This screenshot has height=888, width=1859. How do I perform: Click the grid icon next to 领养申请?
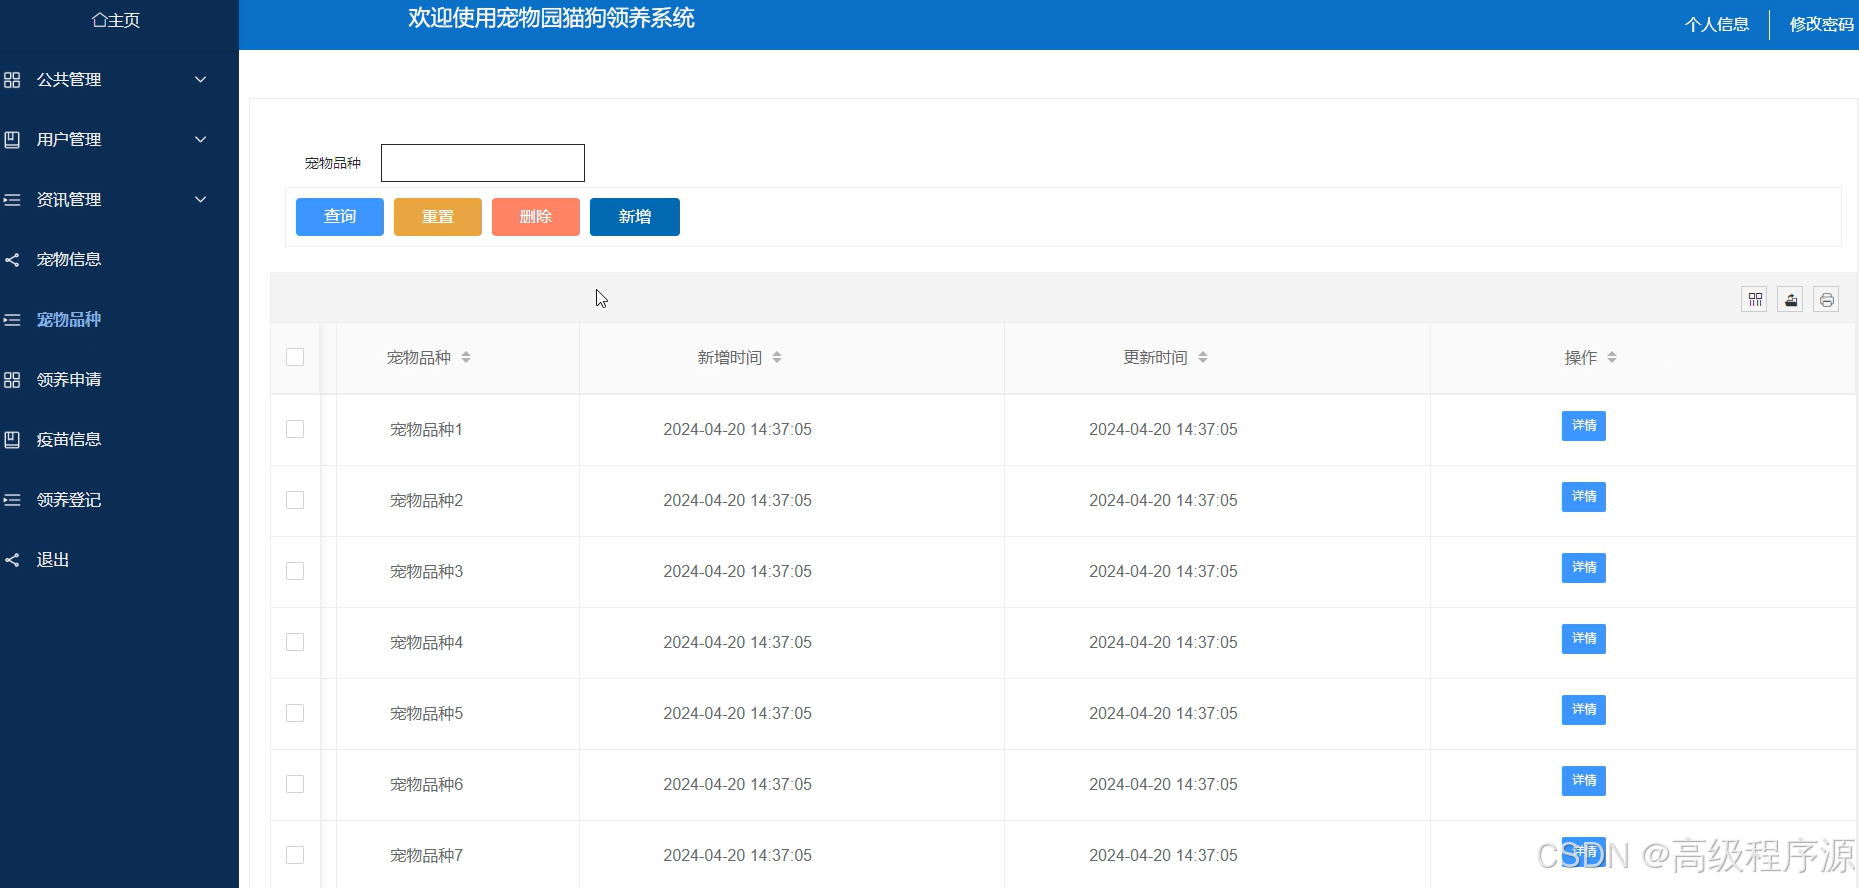(x=12, y=380)
